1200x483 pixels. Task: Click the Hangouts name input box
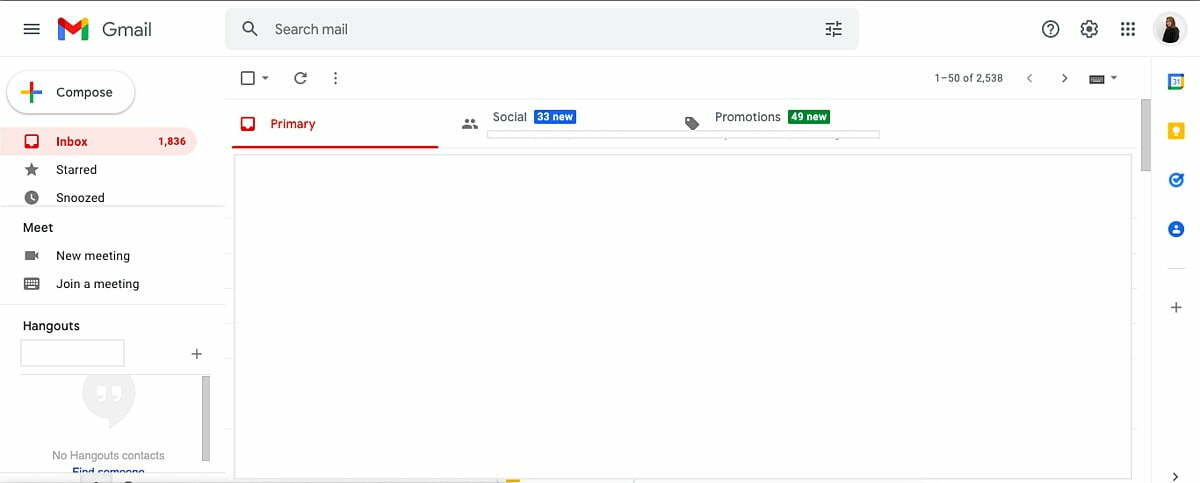tap(73, 353)
